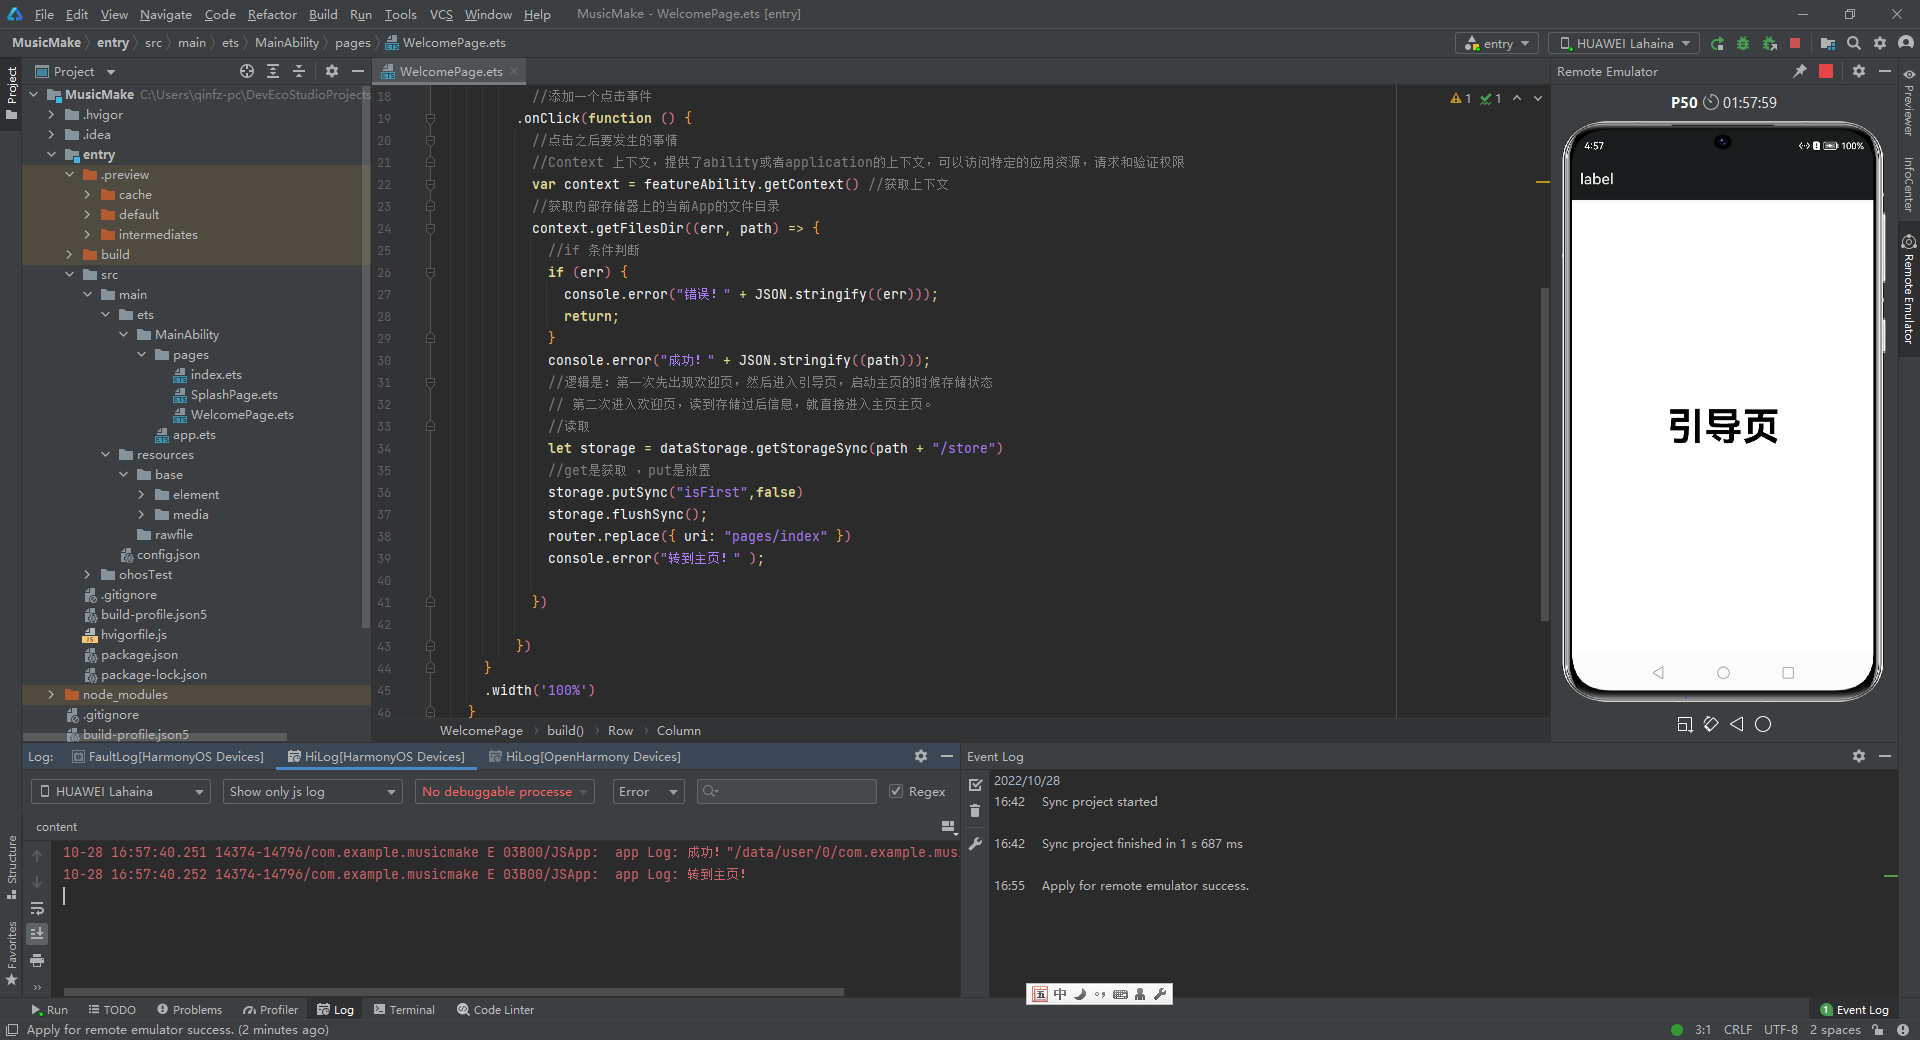Select the WelcomePage.ets editor tab
The height and width of the screenshot is (1040, 1920).
[451, 71]
